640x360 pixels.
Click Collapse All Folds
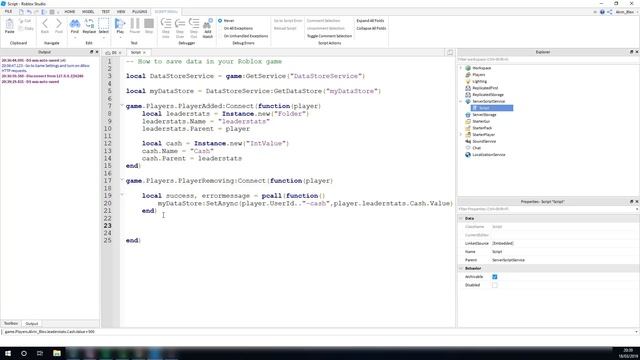click(371, 28)
